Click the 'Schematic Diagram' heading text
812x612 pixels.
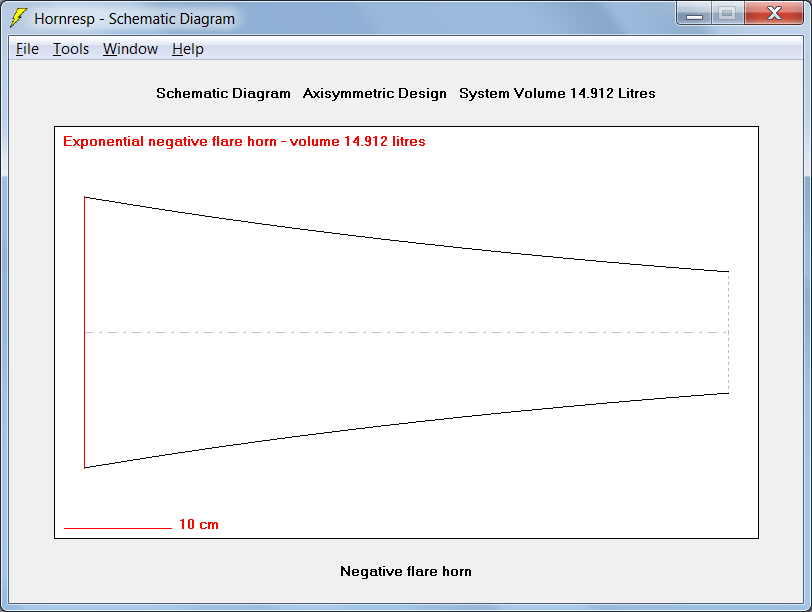[223, 93]
